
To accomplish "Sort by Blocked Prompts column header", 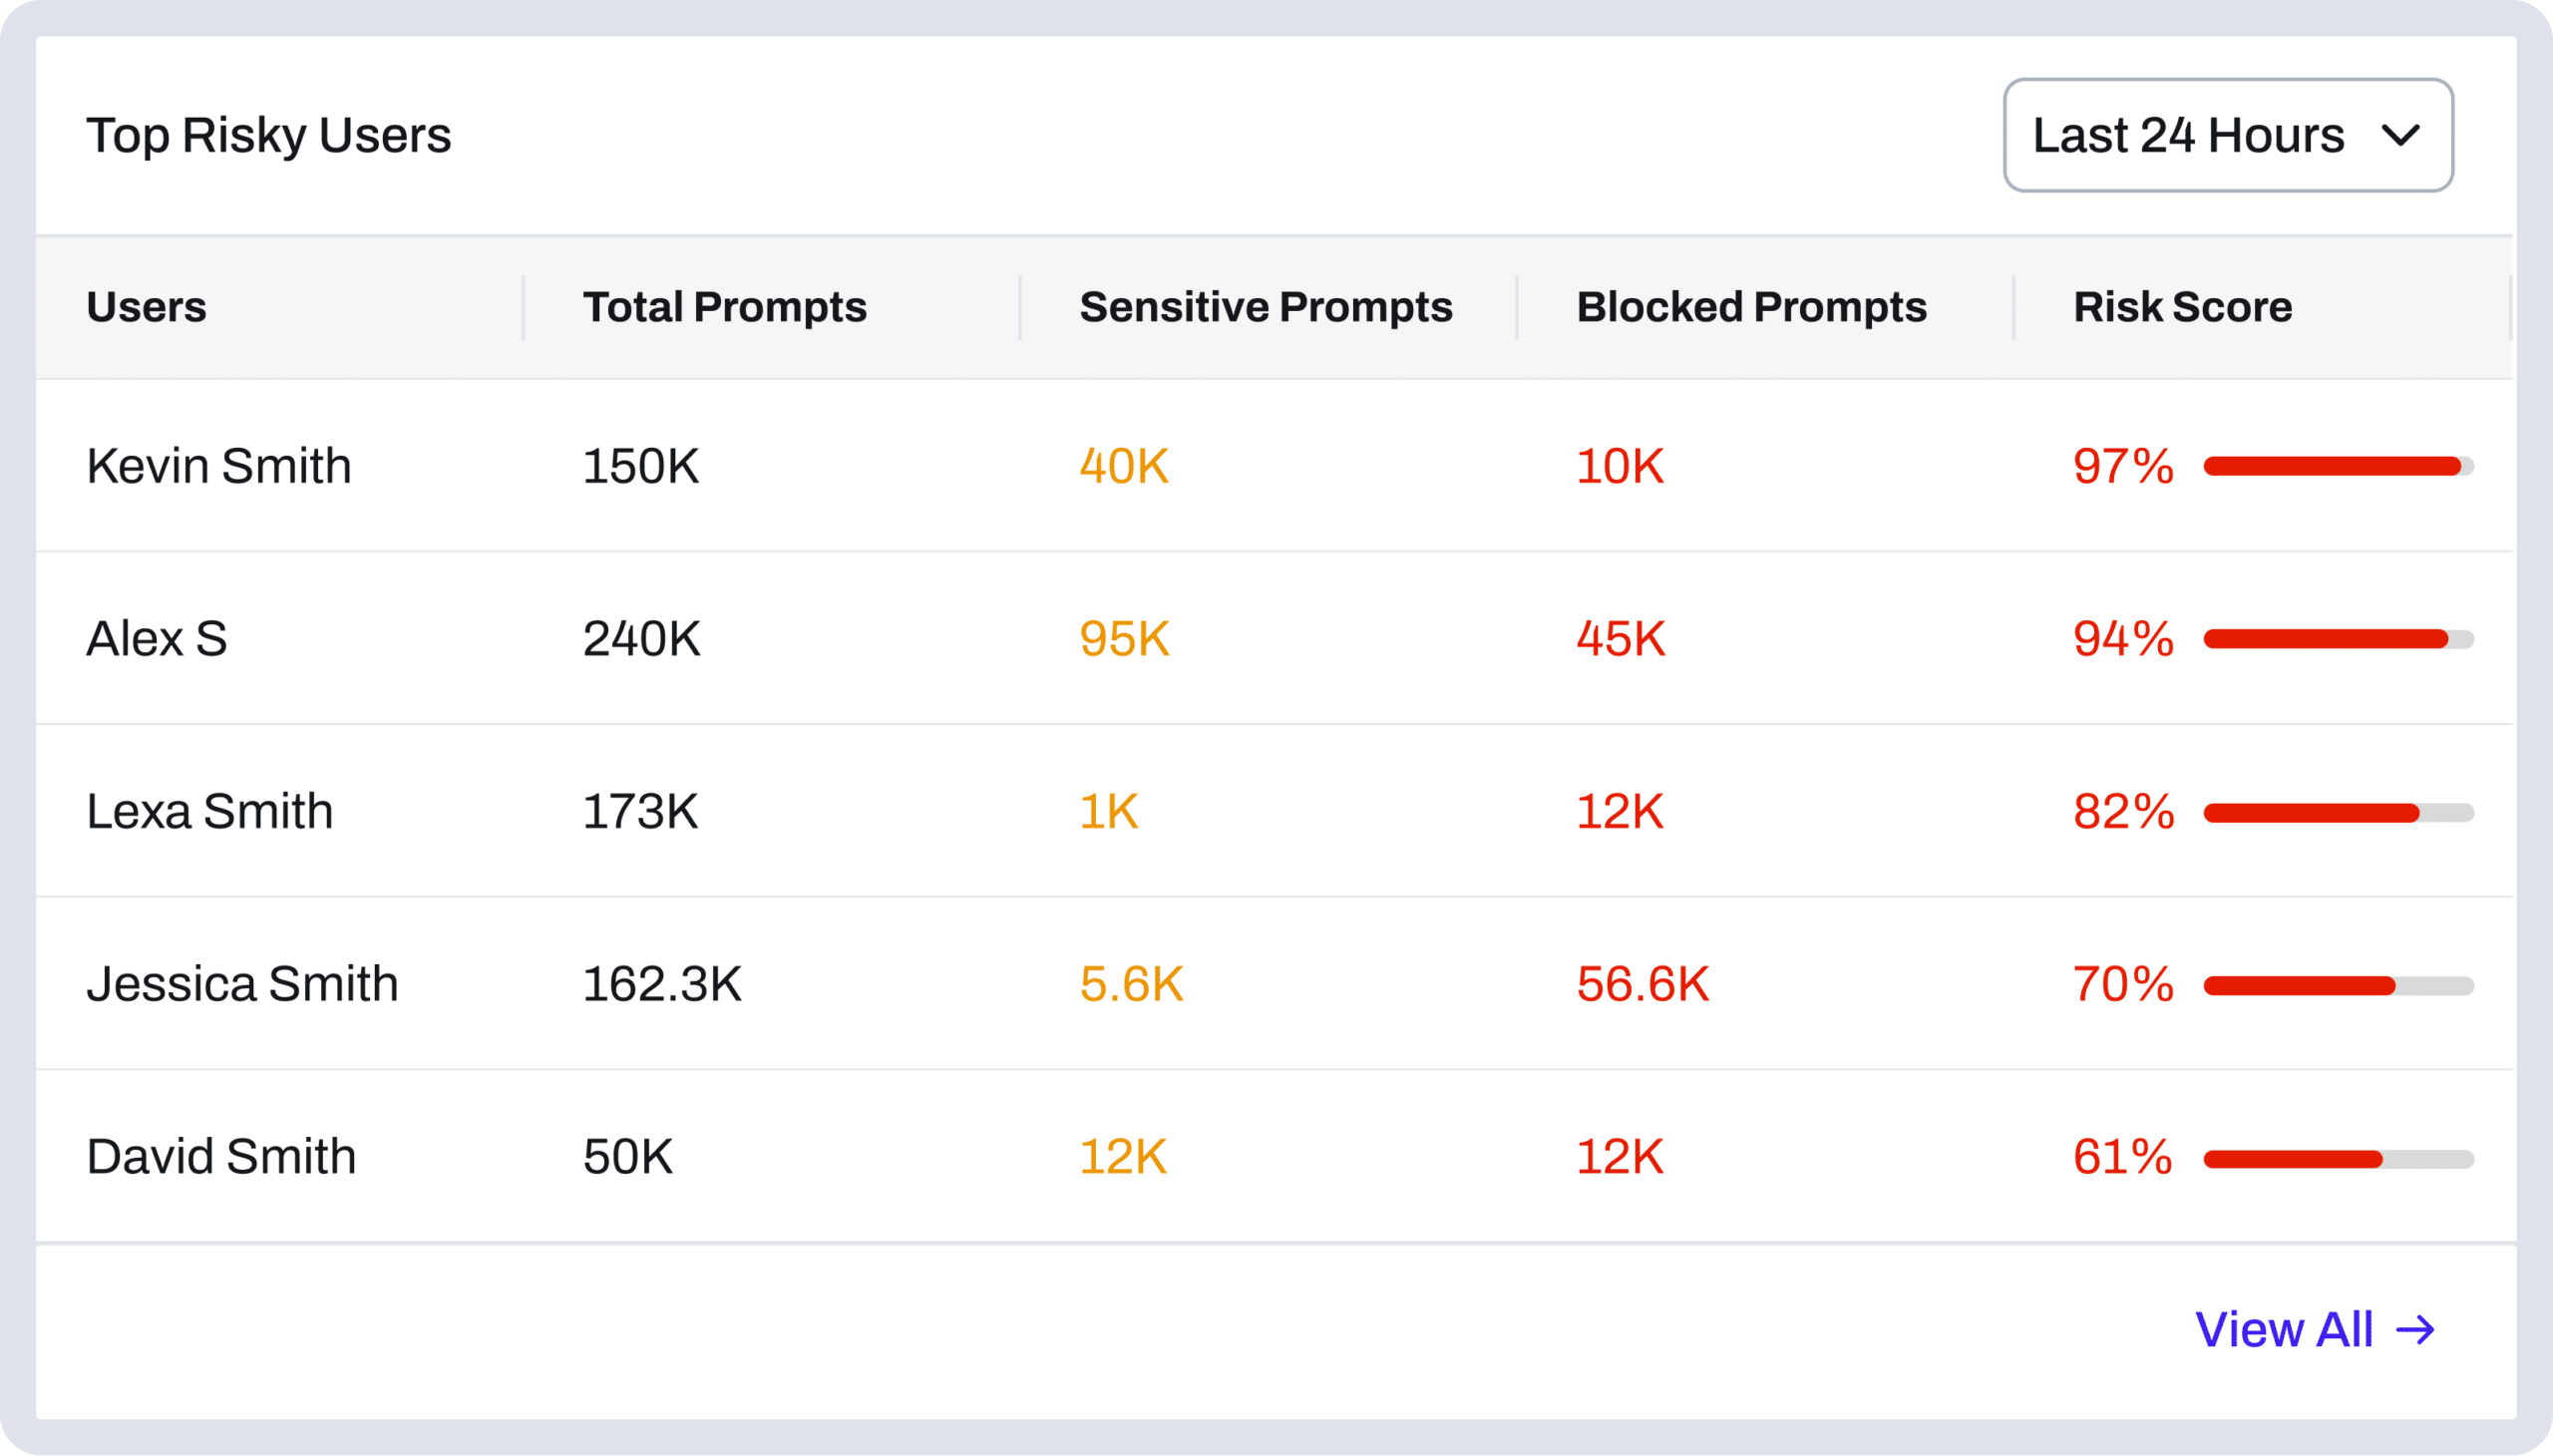I will coord(1751,307).
